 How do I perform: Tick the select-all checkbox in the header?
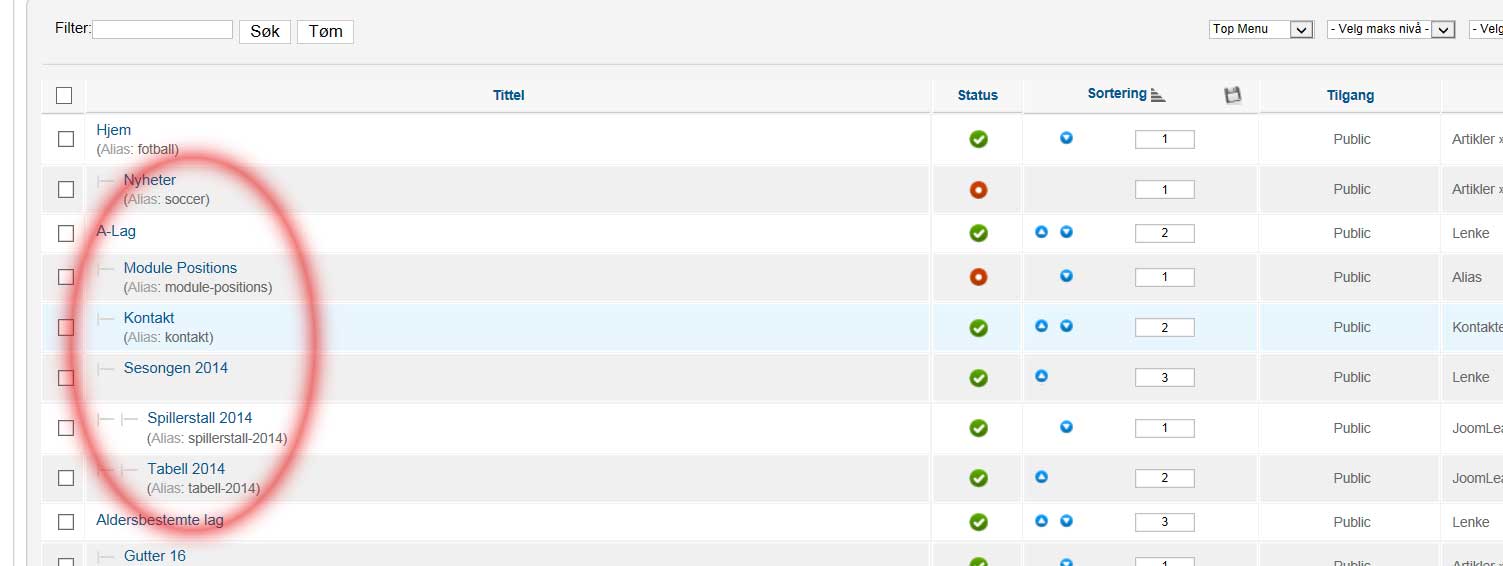point(64,95)
